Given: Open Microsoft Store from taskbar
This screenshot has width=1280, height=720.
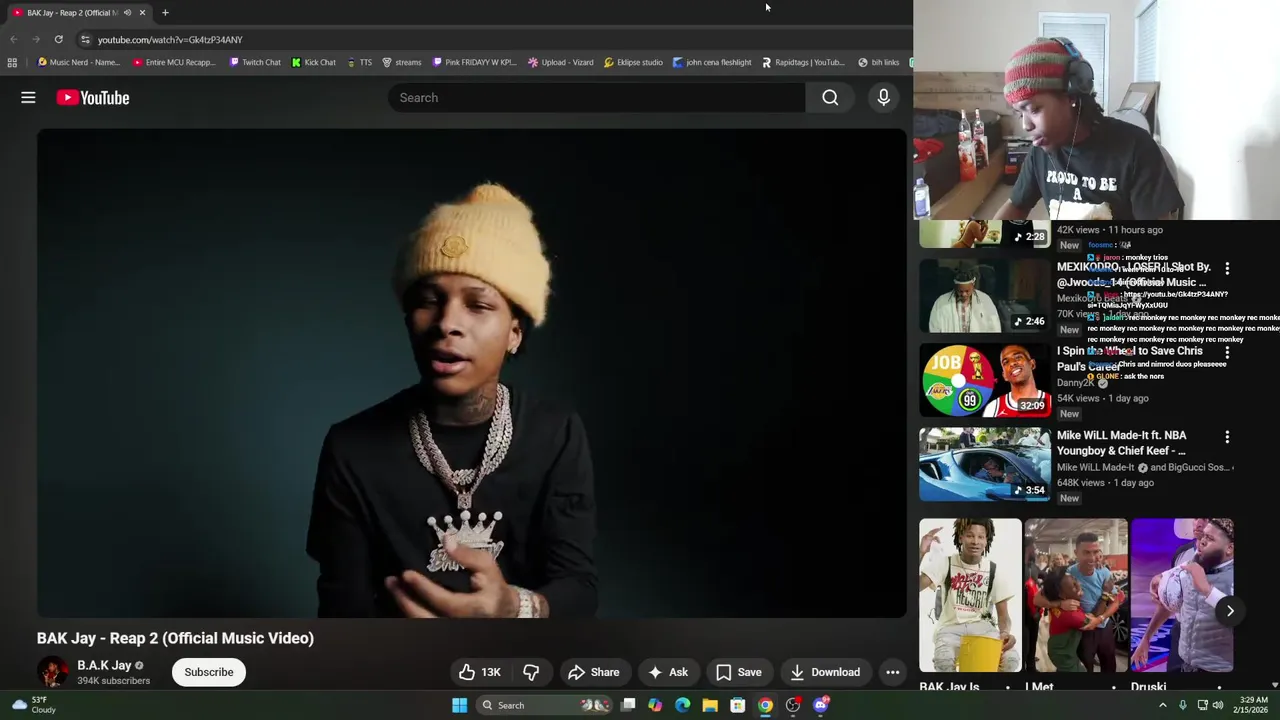Looking at the screenshot, I should coord(737,705).
